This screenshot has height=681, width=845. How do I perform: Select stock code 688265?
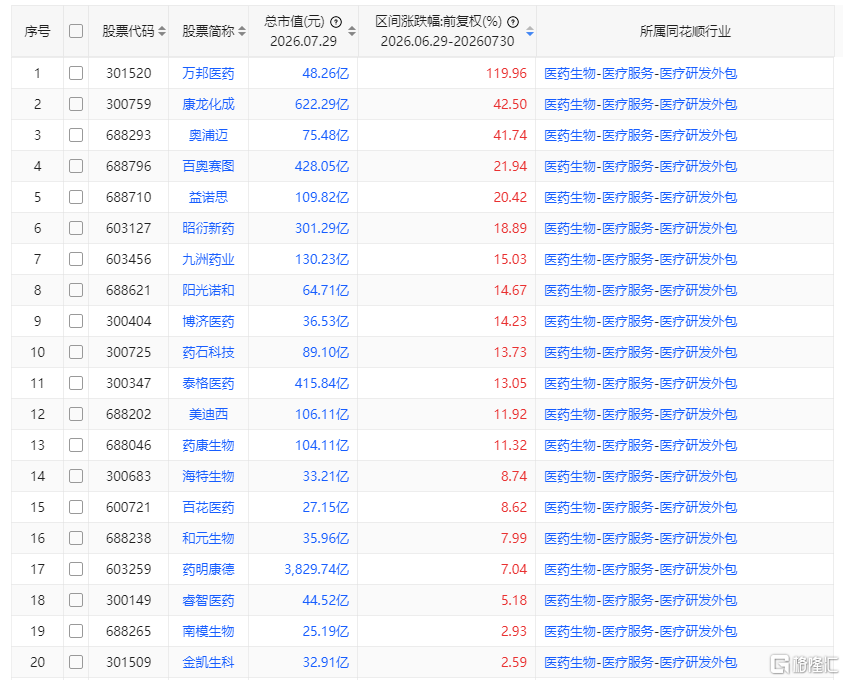pyautogui.click(x=129, y=631)
